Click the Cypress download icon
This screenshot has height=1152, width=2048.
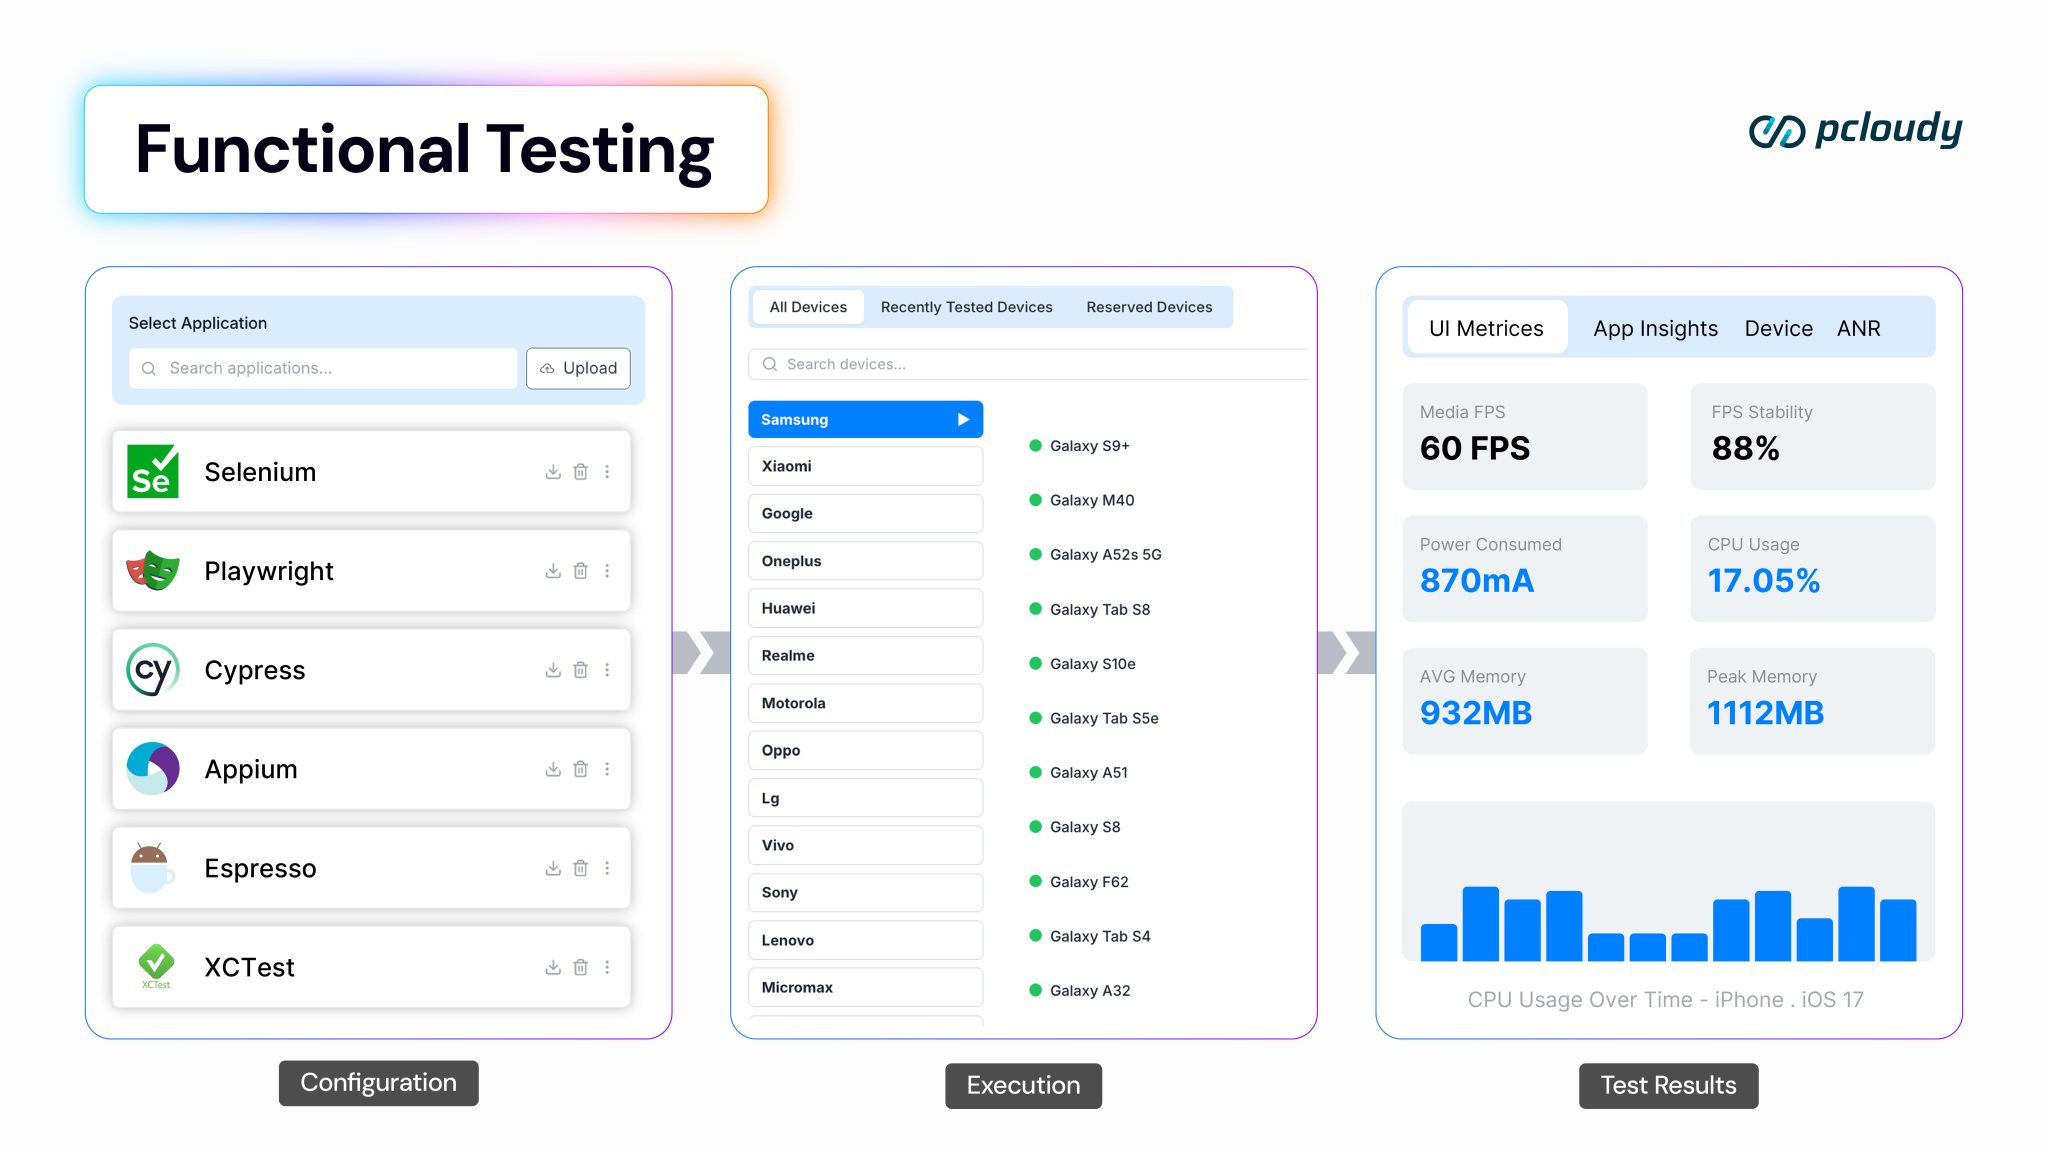[553, 670]
